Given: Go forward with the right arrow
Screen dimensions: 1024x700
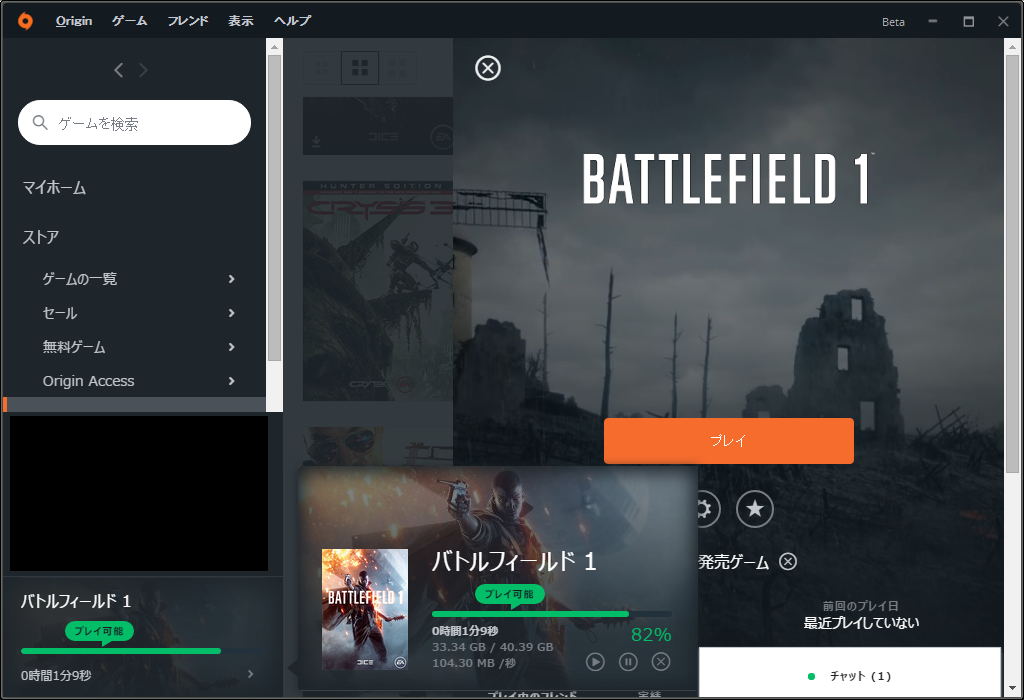Looking at the screenshot, I should click(x=143, y=70).
